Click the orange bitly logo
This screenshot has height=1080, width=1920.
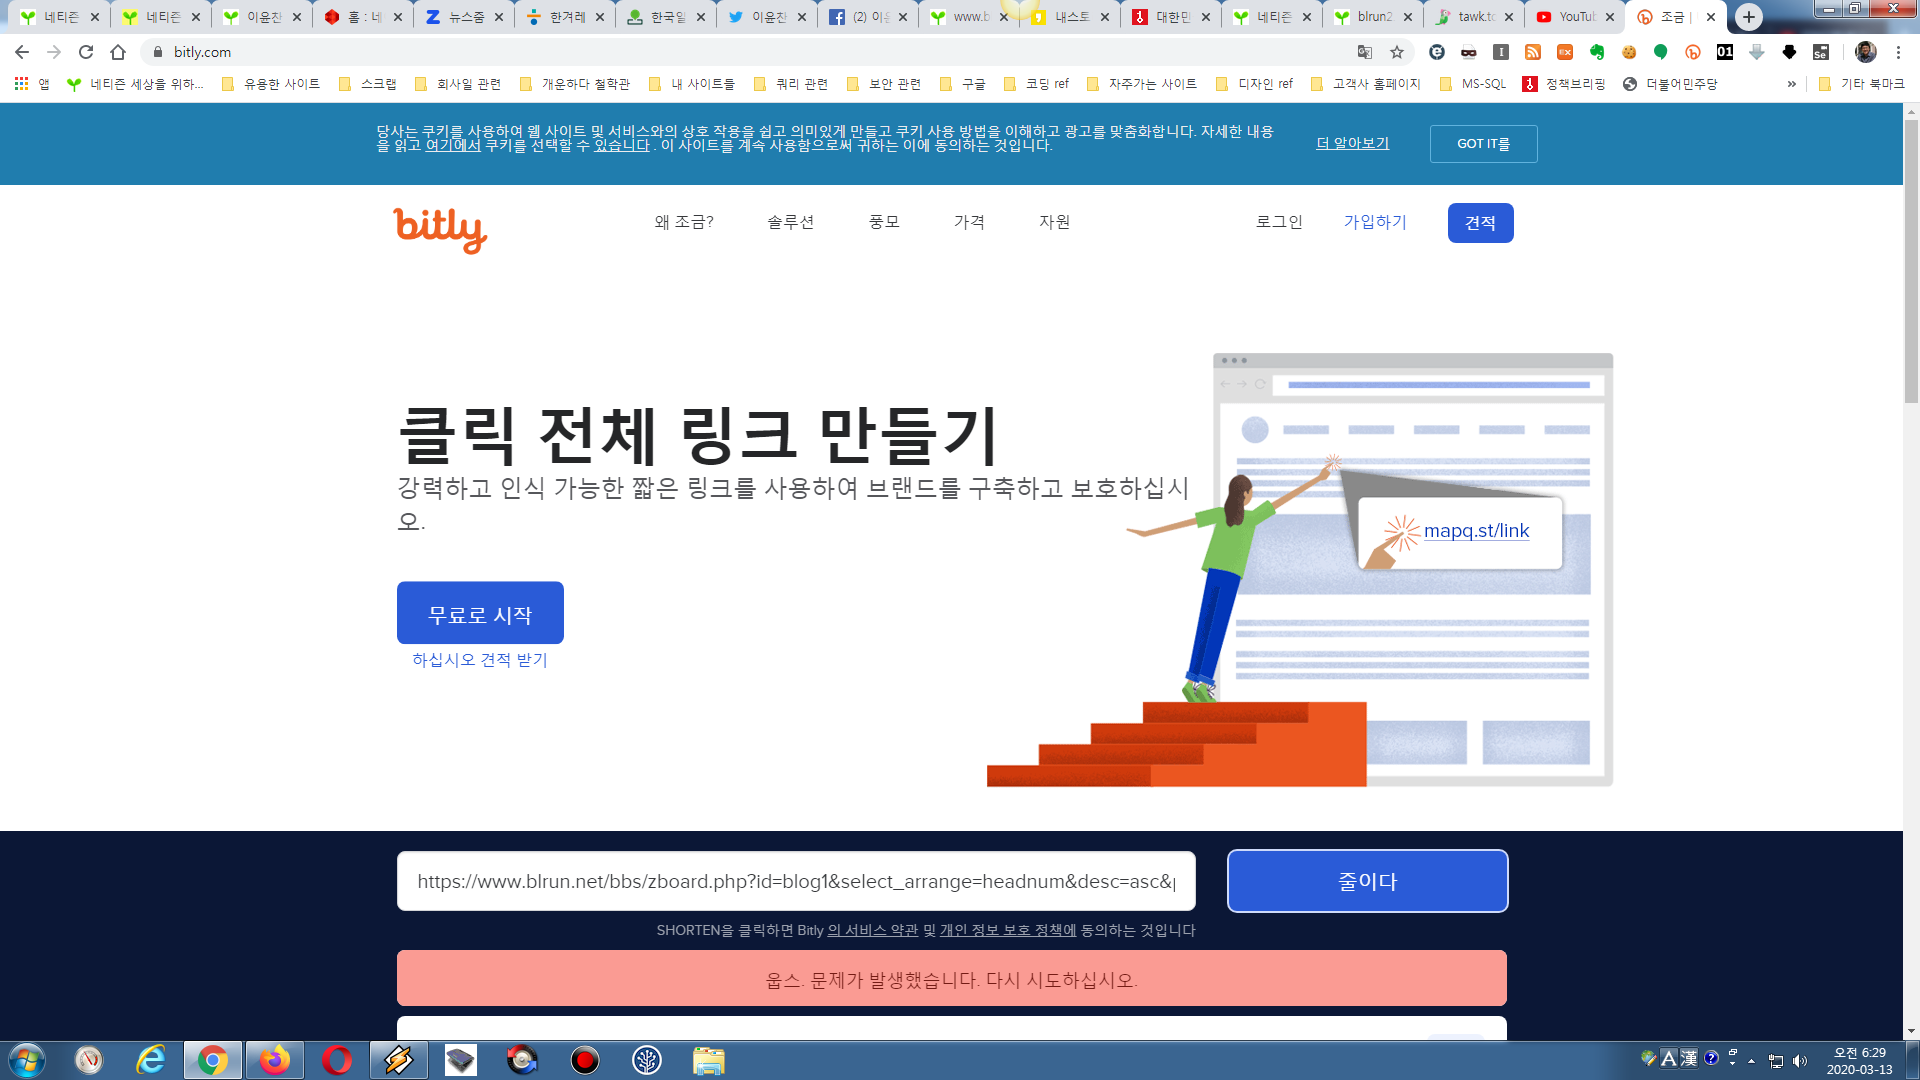pos(440,230)
